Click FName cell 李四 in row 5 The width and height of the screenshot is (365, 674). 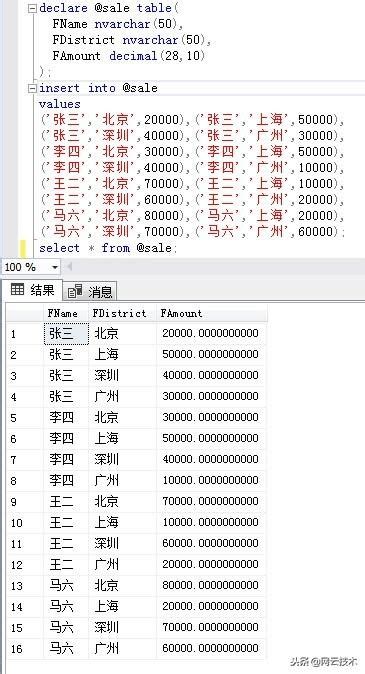coord(66,417)
